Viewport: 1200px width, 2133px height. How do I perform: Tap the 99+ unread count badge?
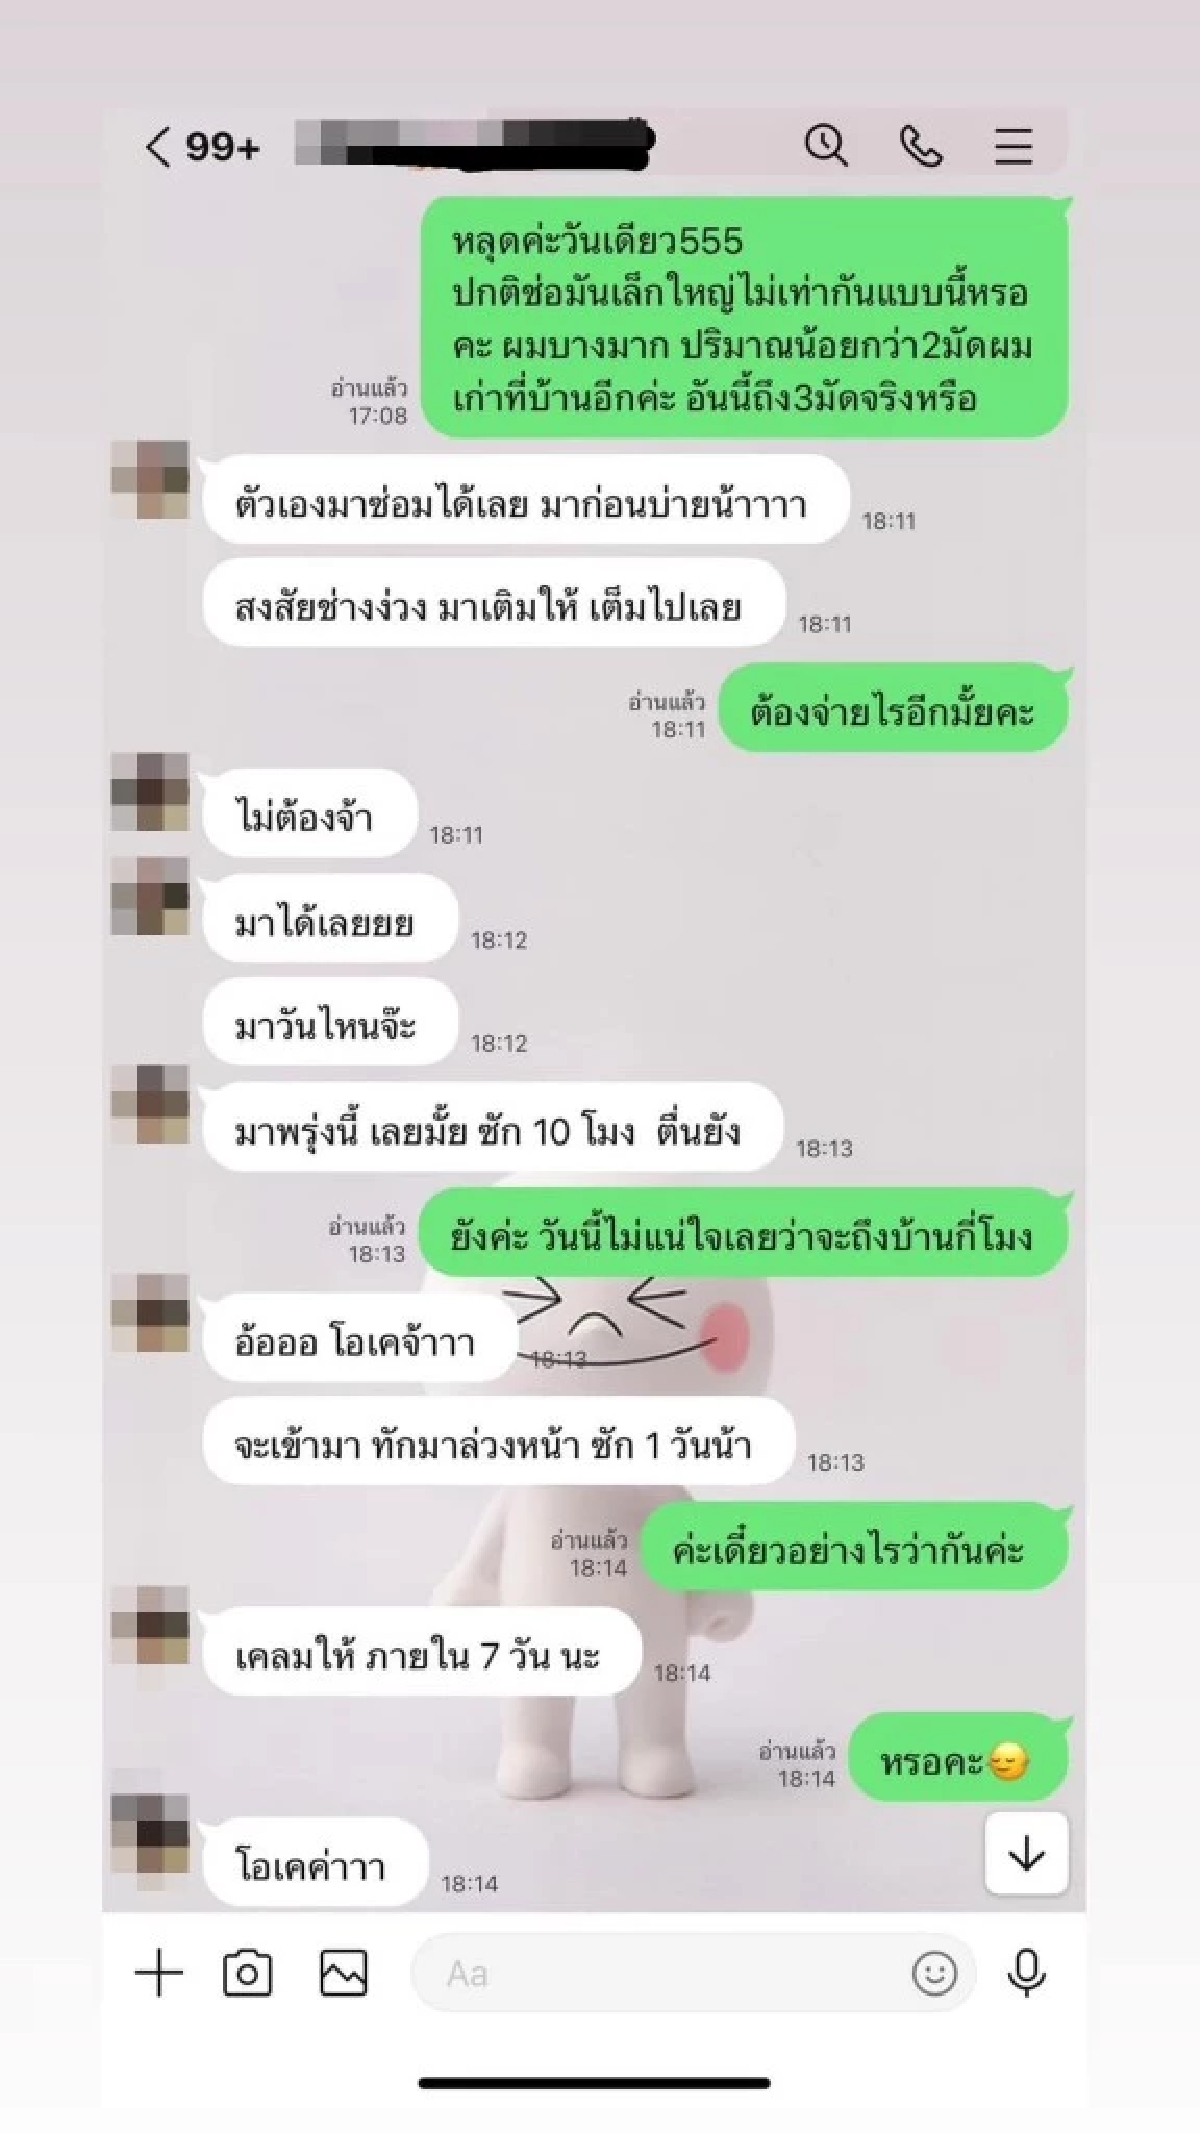(222, 147)
